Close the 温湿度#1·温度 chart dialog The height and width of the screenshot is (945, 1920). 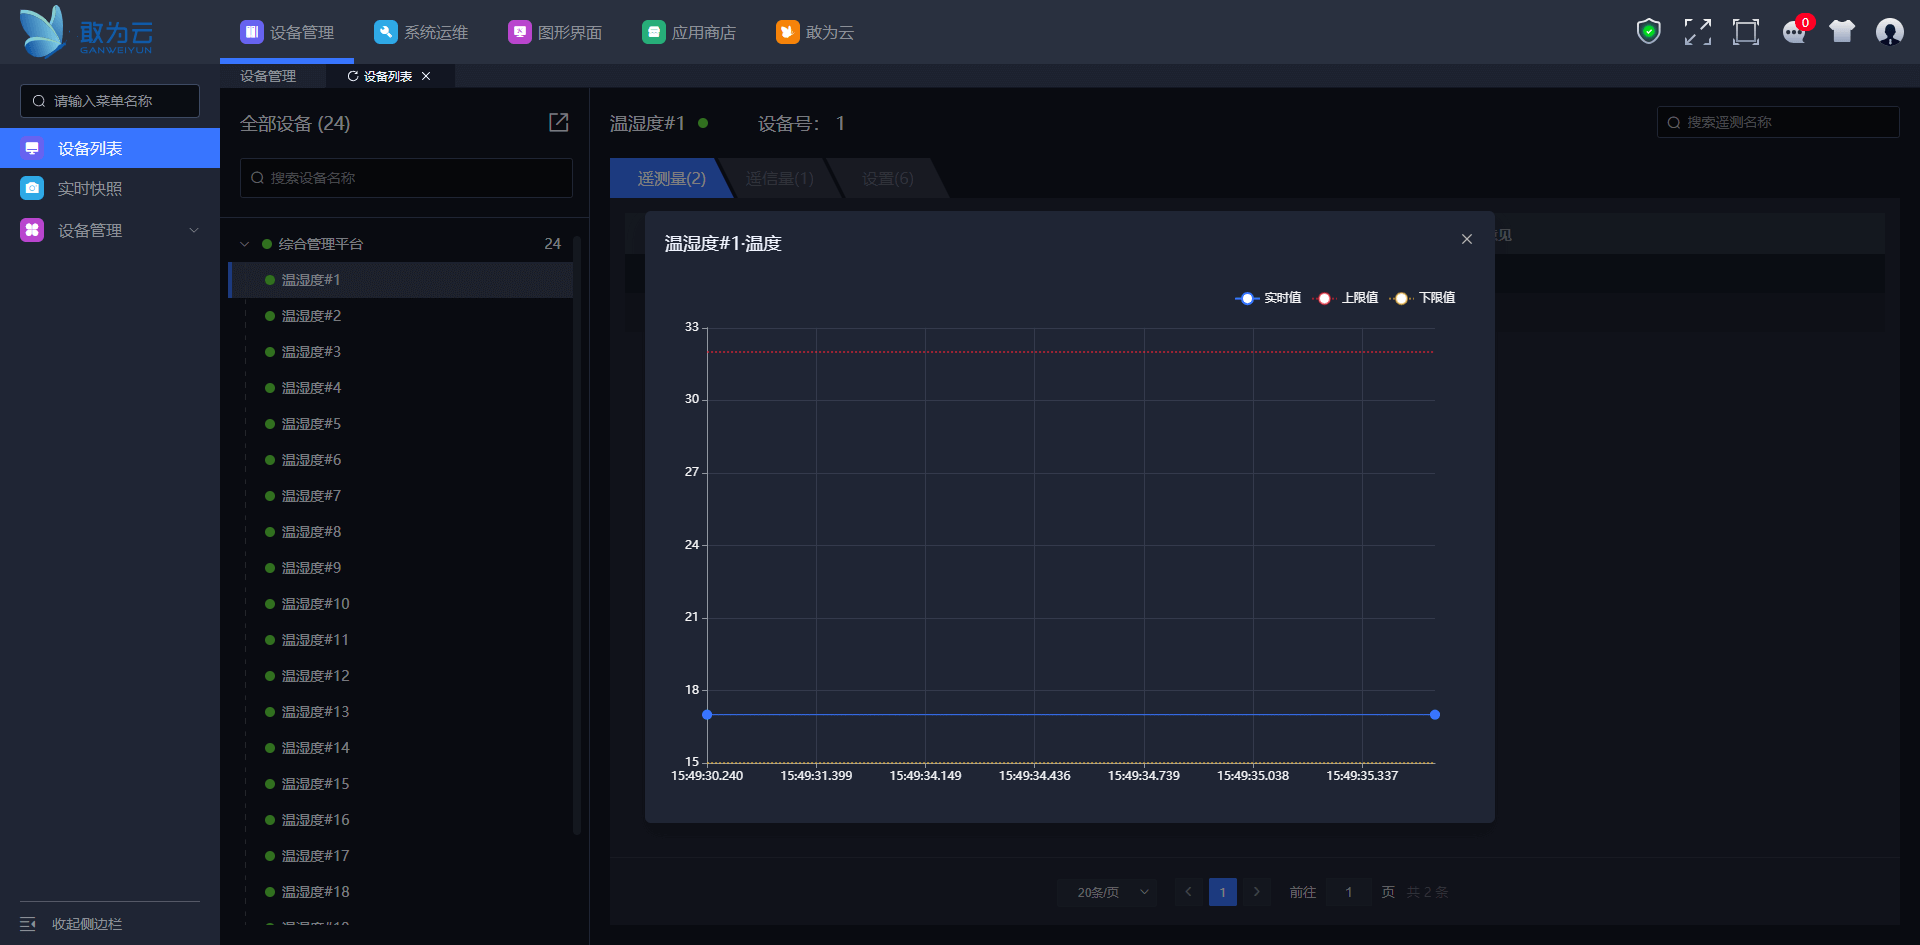[x=1466, y=239]
